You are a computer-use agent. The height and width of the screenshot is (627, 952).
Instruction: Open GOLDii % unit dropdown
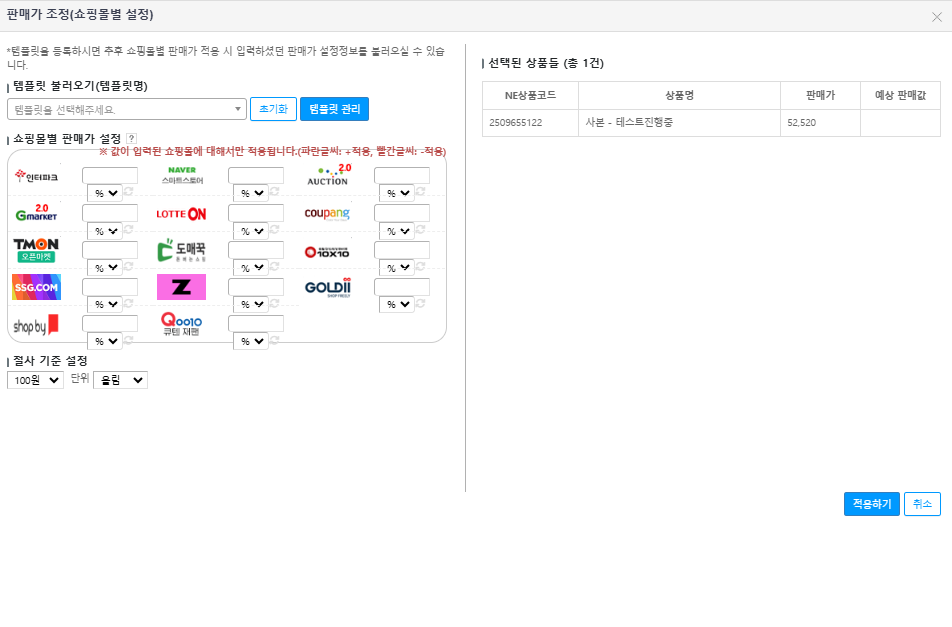(x=396, y=304)
